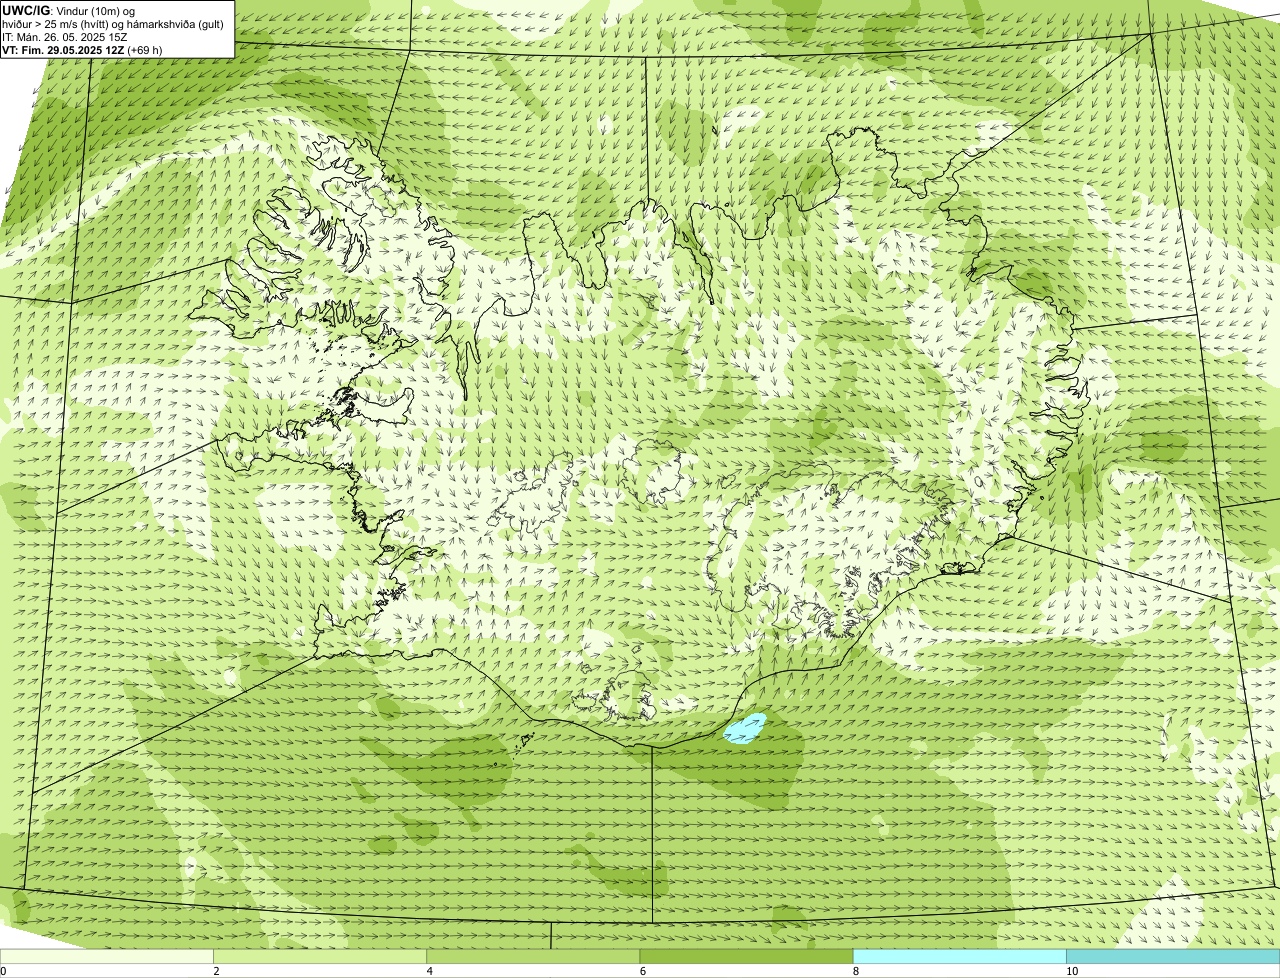Image resolution: width=1280 pixels, height=978 pixels.
Task: Click the 'hviður > 25 m/s (hvítt)' description line
Action: pyautogui.click(x=113, y=24)
